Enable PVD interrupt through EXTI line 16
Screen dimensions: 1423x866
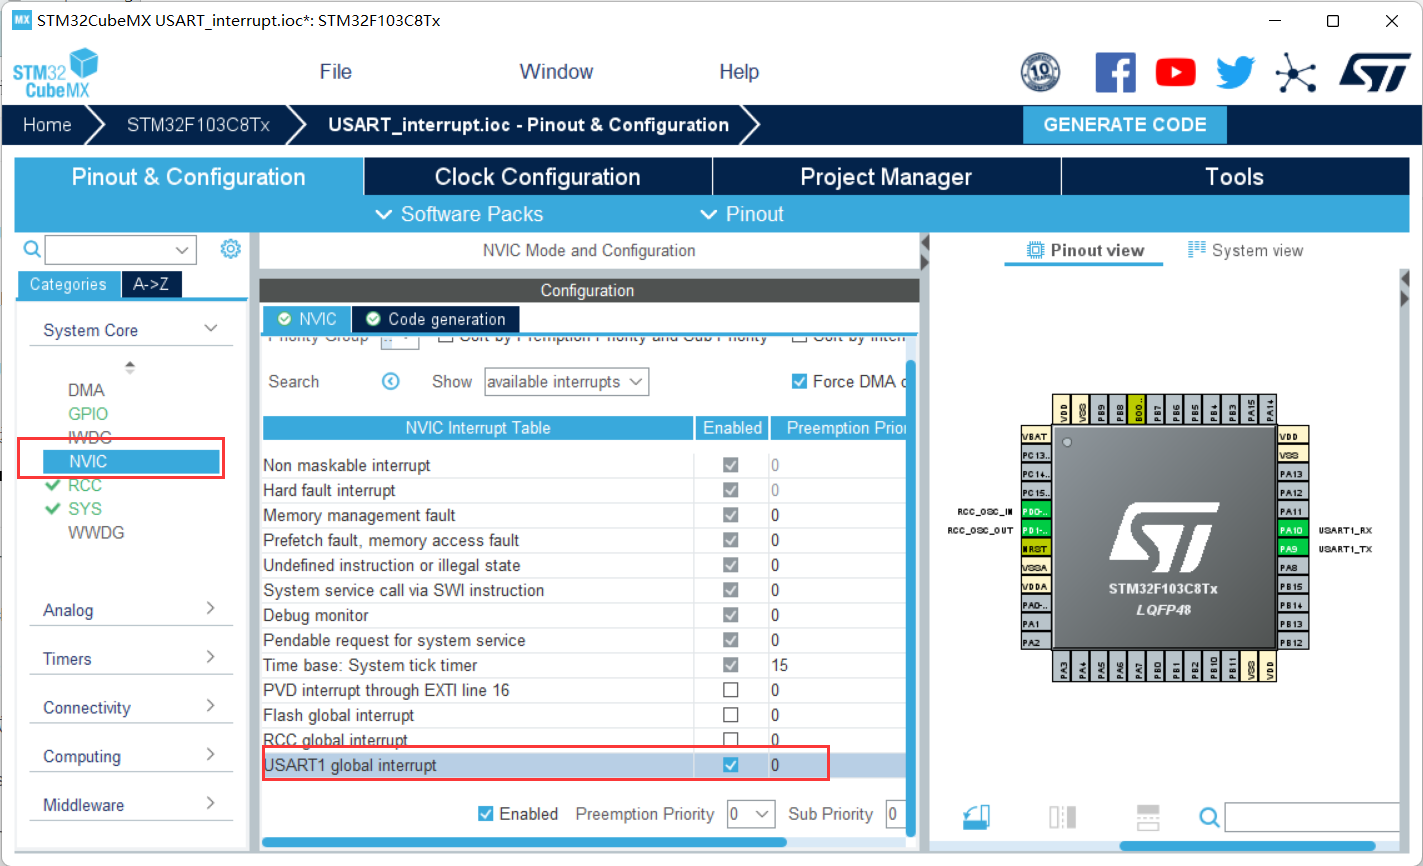(x=731, y=690)
